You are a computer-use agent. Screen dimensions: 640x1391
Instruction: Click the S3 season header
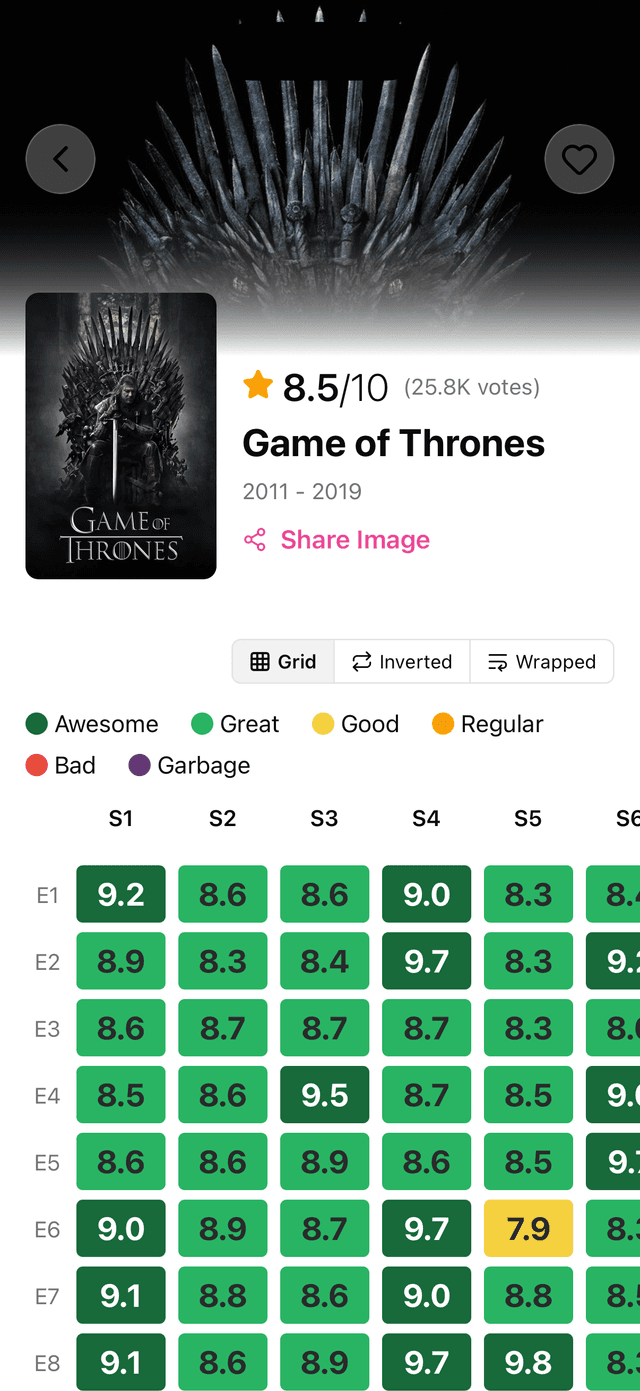tap(324, 818)
